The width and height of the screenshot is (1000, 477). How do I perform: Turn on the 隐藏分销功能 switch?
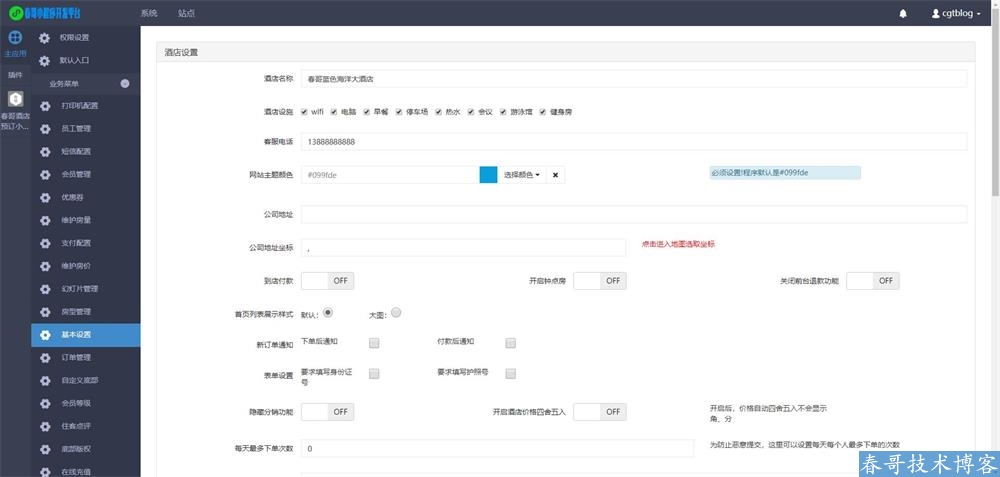(327, 412)
